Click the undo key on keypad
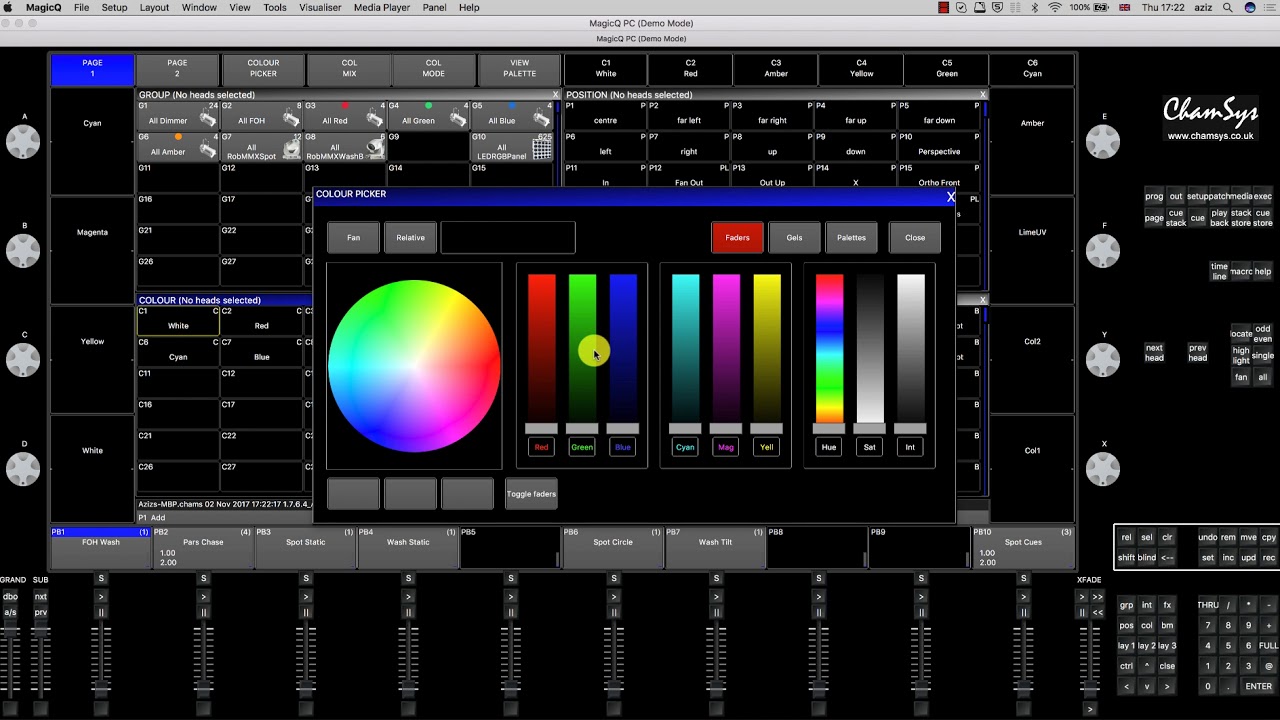The width and height of the screenshot is (1280, 720). 1207,537
